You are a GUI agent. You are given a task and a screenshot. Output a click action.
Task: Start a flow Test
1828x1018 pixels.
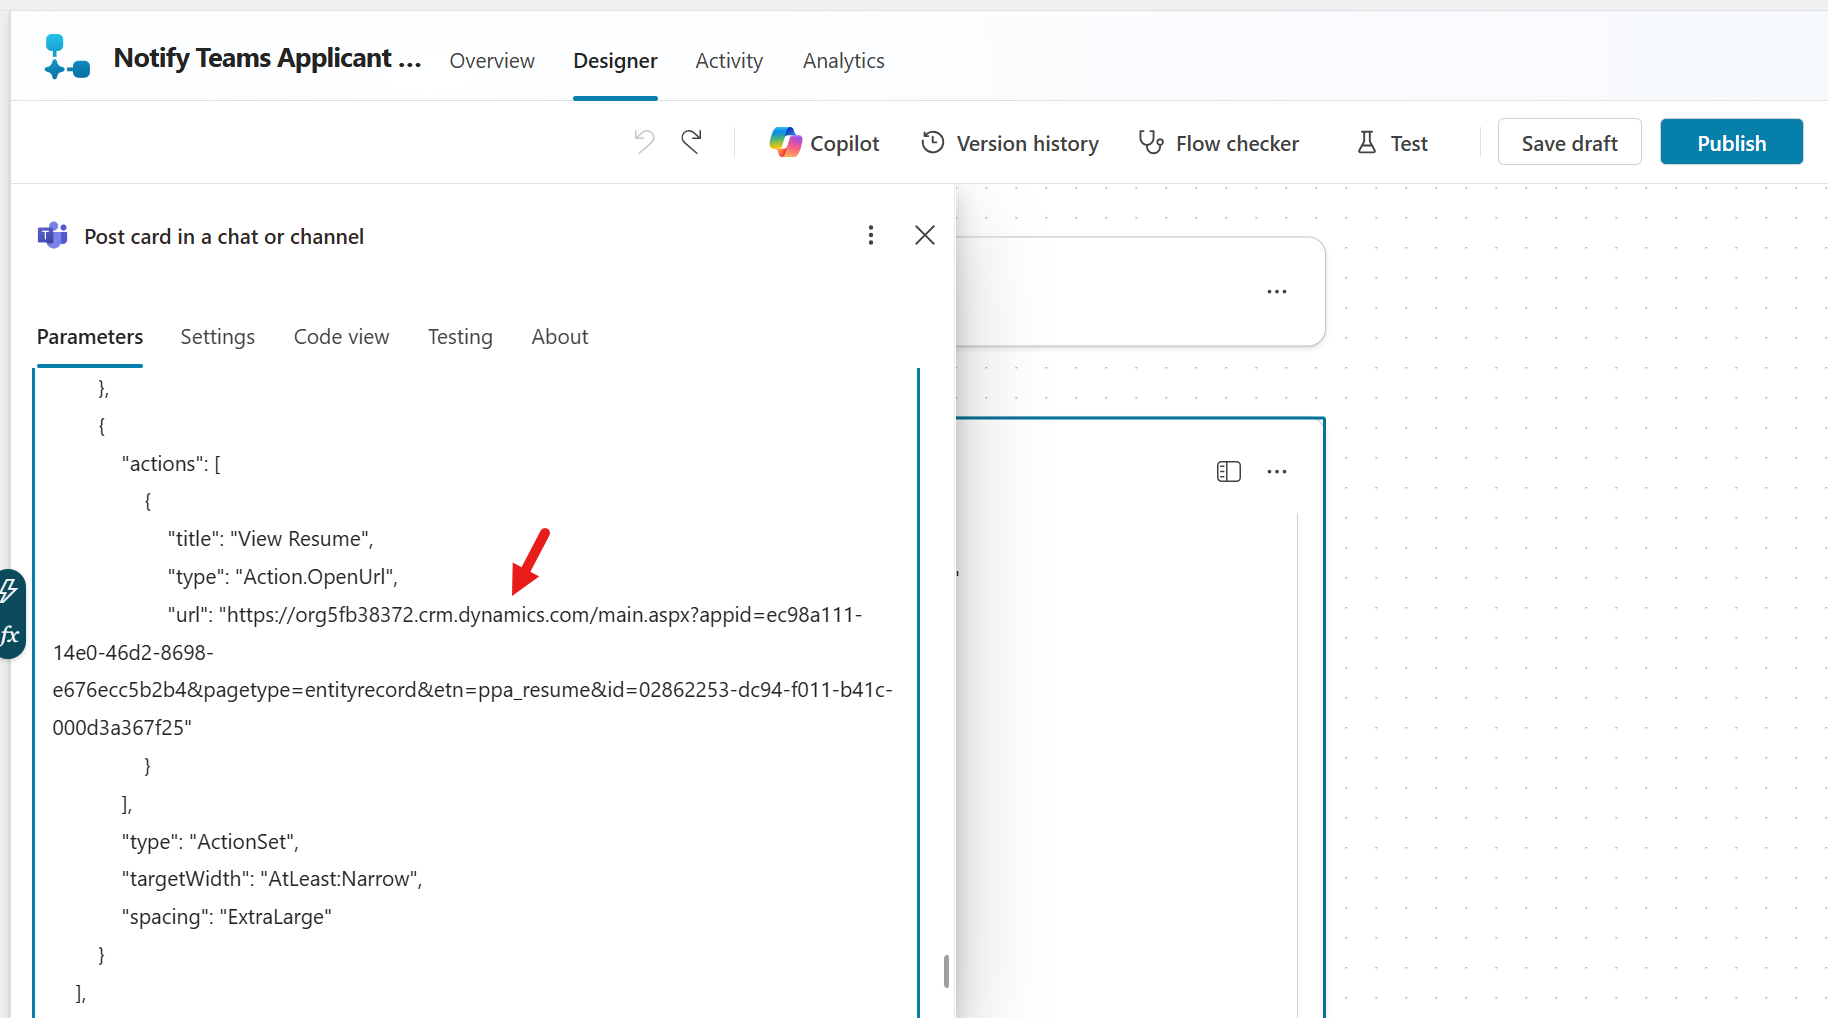1391,142
